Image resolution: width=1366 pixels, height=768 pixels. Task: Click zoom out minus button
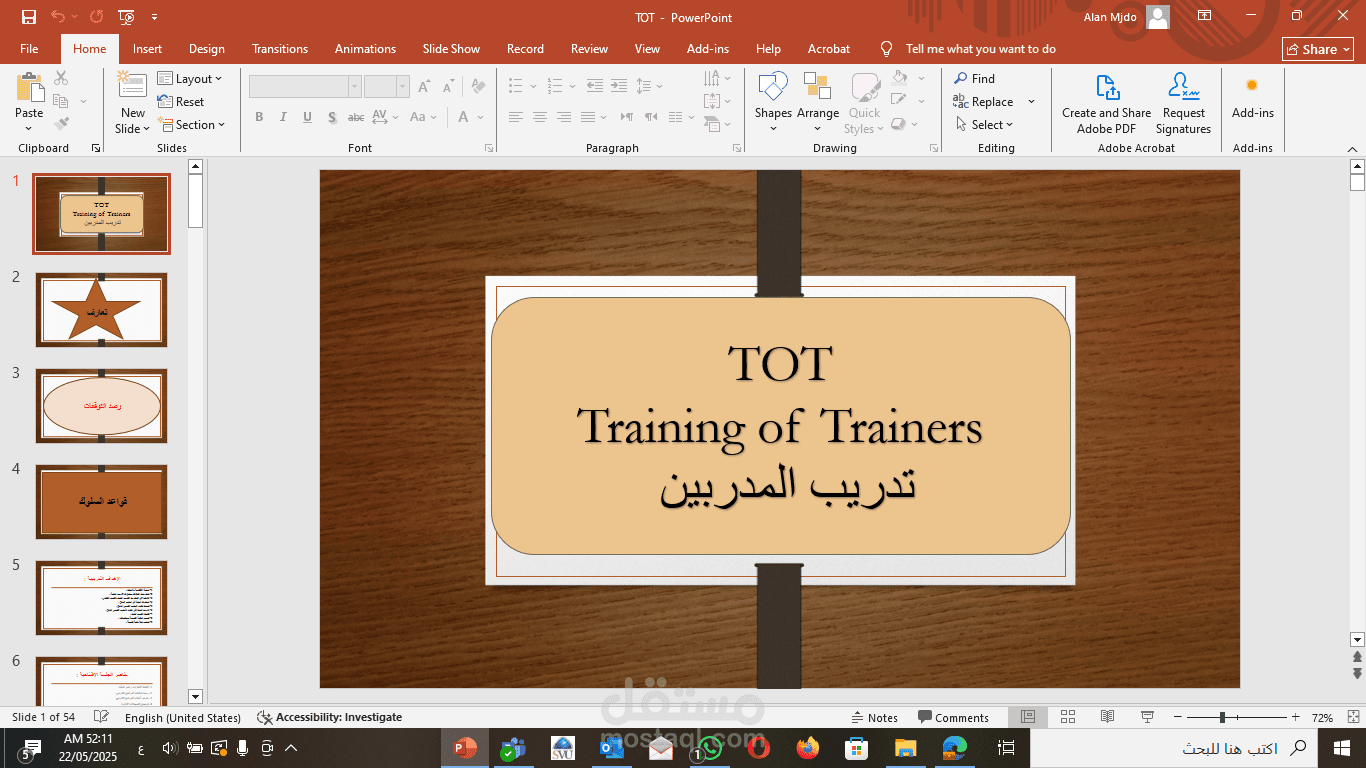(1177, 718)
